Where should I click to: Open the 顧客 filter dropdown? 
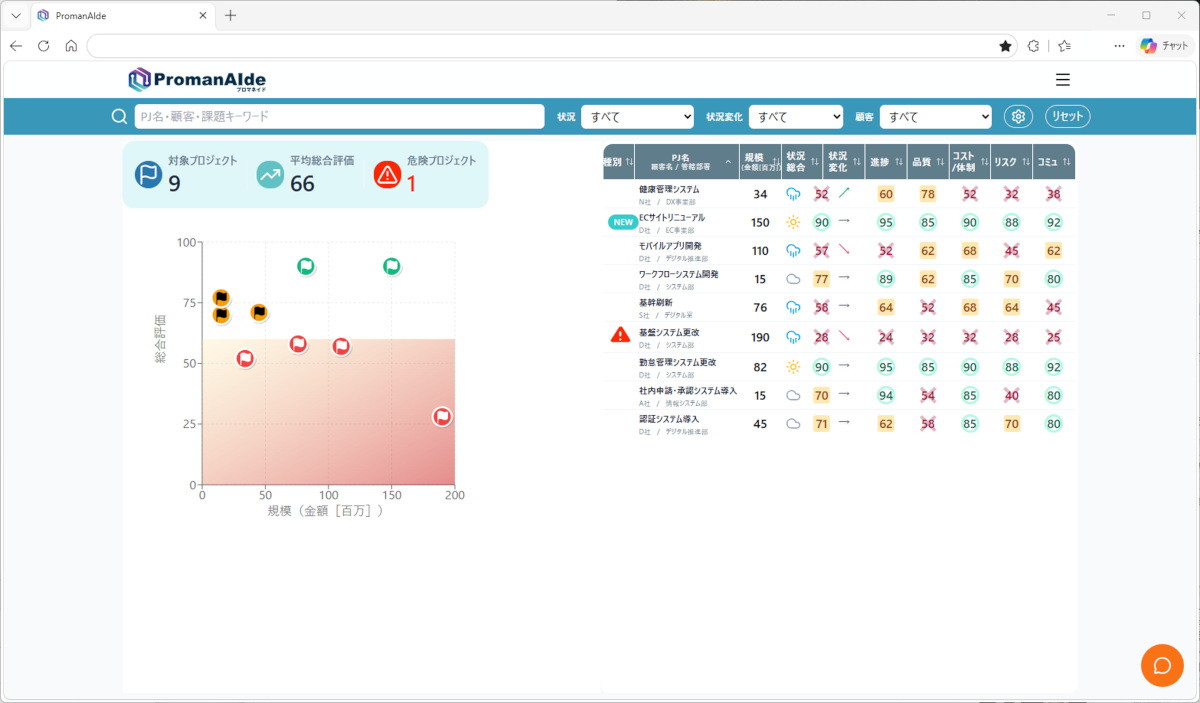pos(935,117)
